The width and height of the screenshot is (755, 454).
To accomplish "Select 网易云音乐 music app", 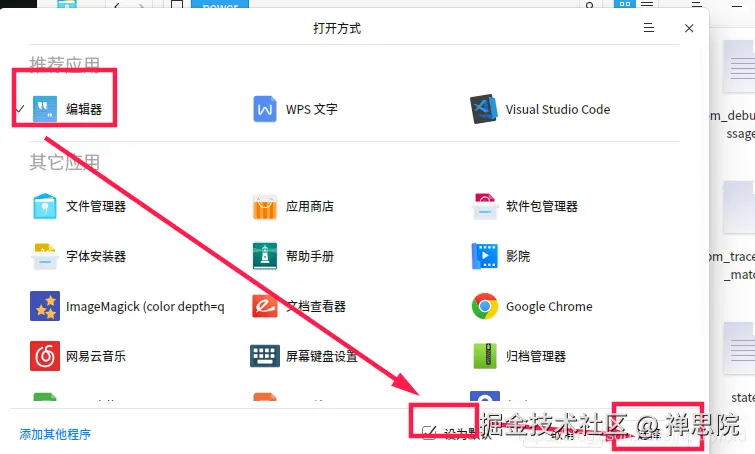I will tap(78, 356).
